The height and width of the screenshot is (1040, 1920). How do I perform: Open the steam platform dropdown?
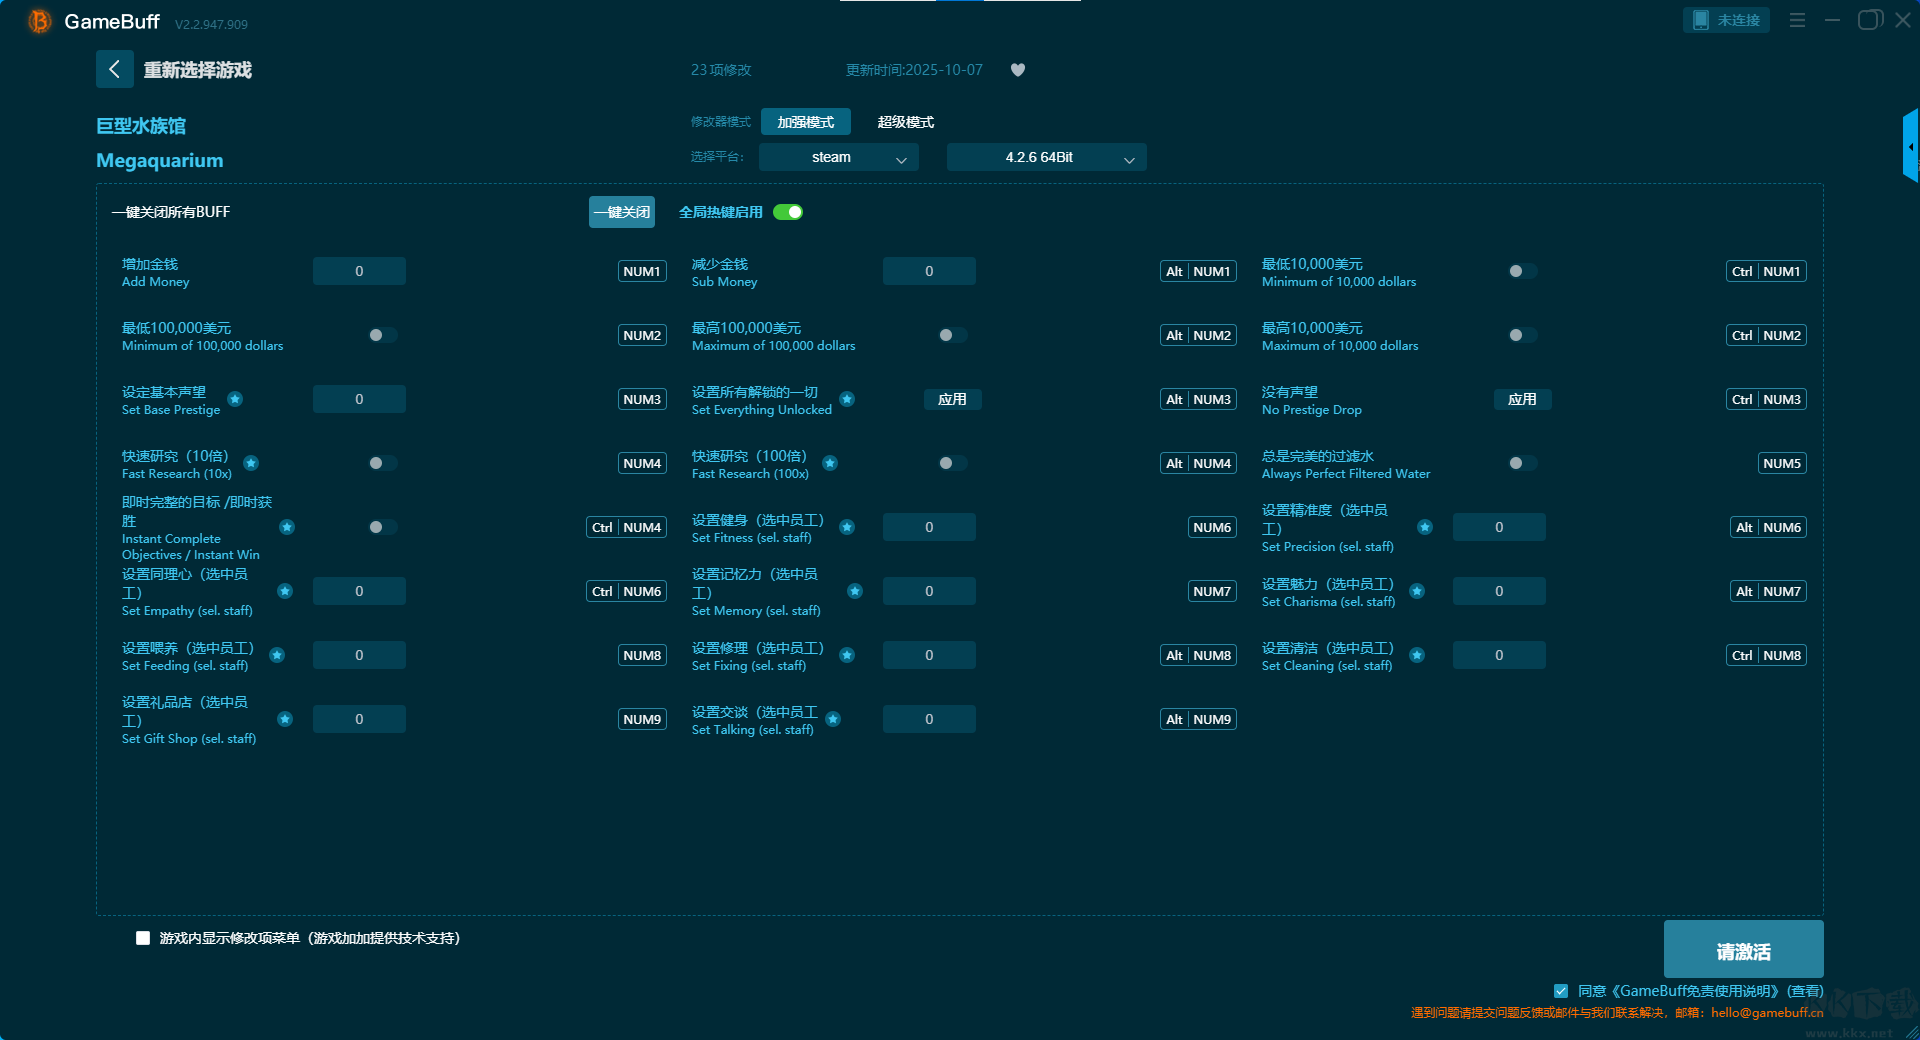point(838,157)
